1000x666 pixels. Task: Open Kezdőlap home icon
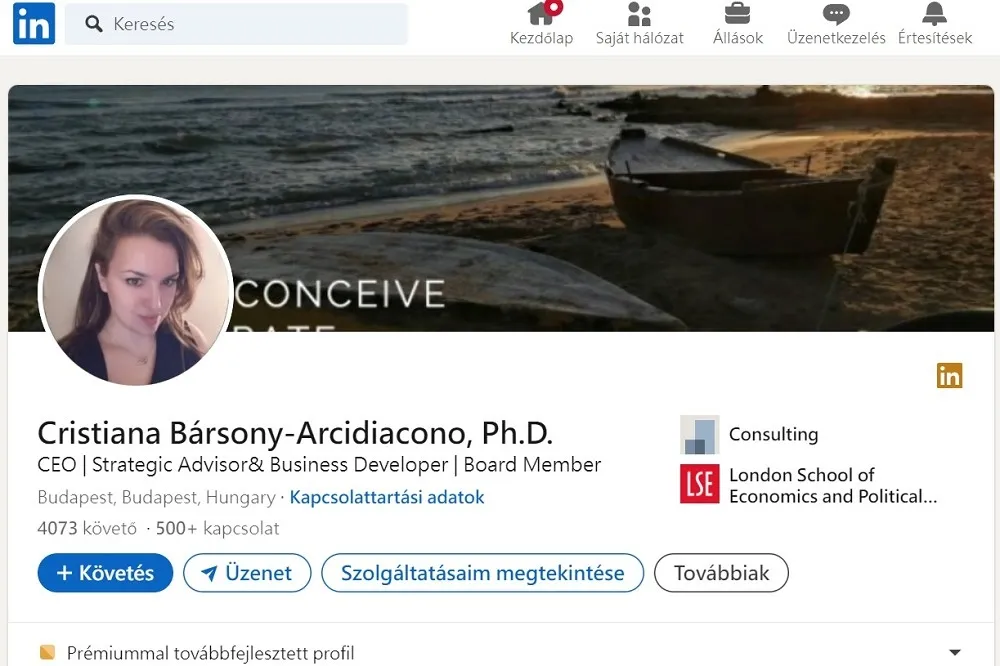tap(541, 13)
